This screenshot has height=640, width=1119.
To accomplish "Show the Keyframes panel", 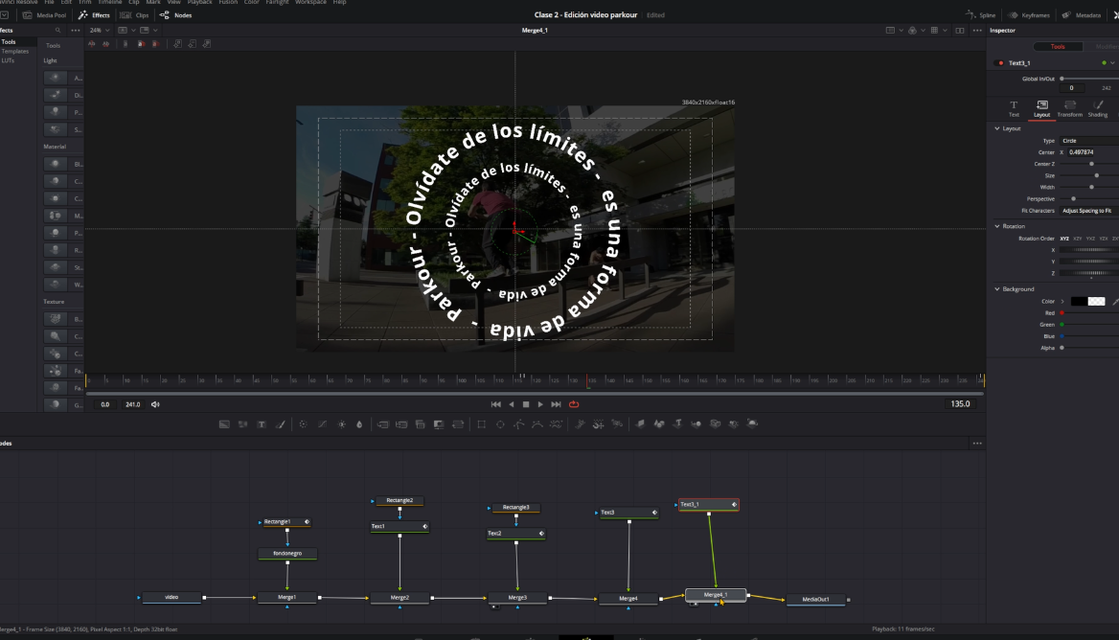I will (x=1030, y=15).
